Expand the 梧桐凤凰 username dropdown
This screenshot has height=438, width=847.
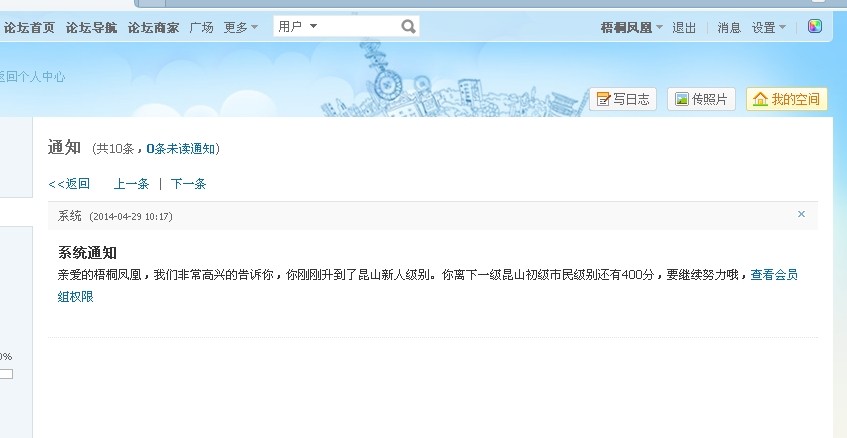(x=631, y=28)
